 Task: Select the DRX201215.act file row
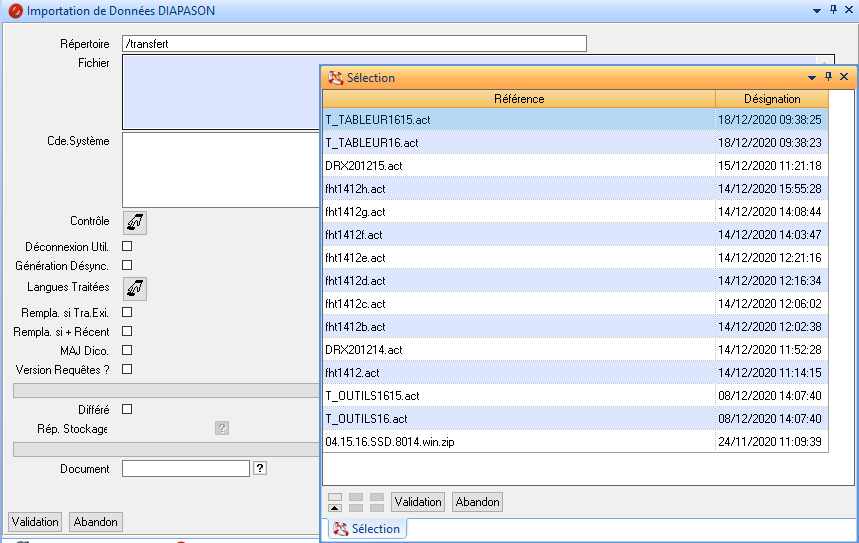519,166
